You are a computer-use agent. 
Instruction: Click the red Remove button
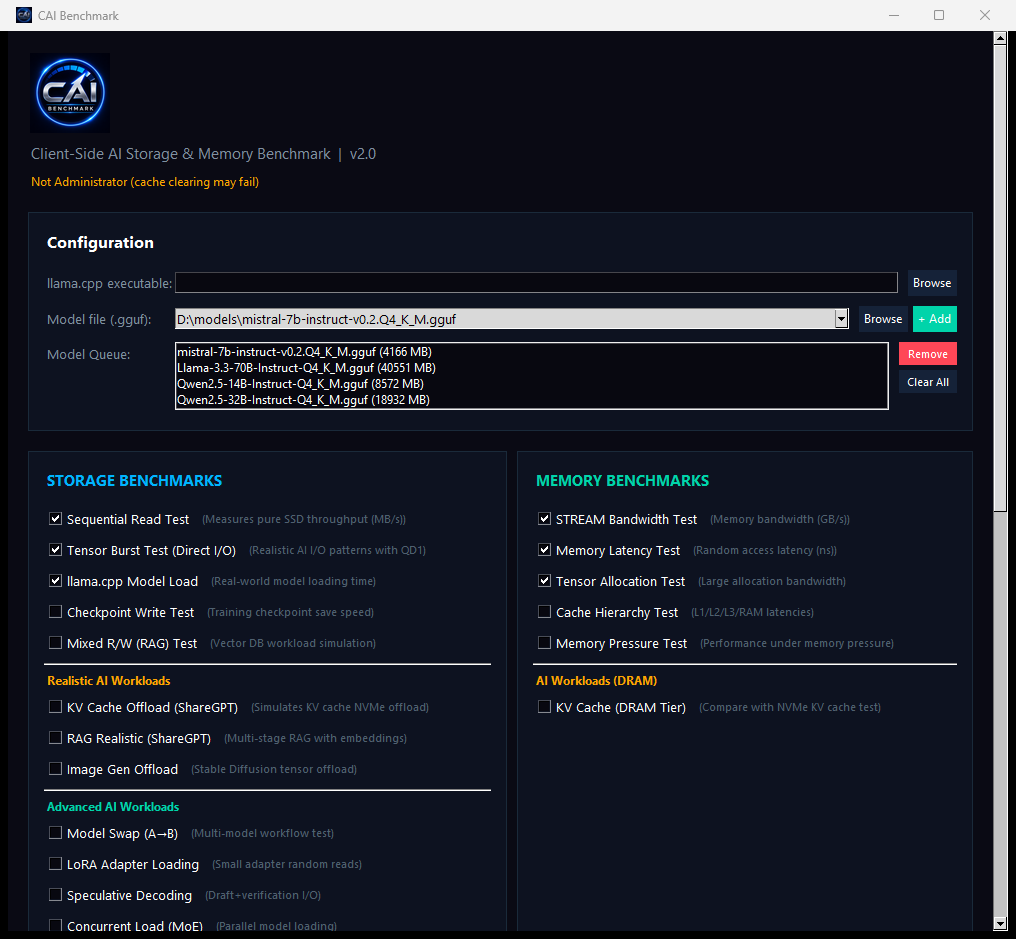pyautogui.click(x=927, y=354)
